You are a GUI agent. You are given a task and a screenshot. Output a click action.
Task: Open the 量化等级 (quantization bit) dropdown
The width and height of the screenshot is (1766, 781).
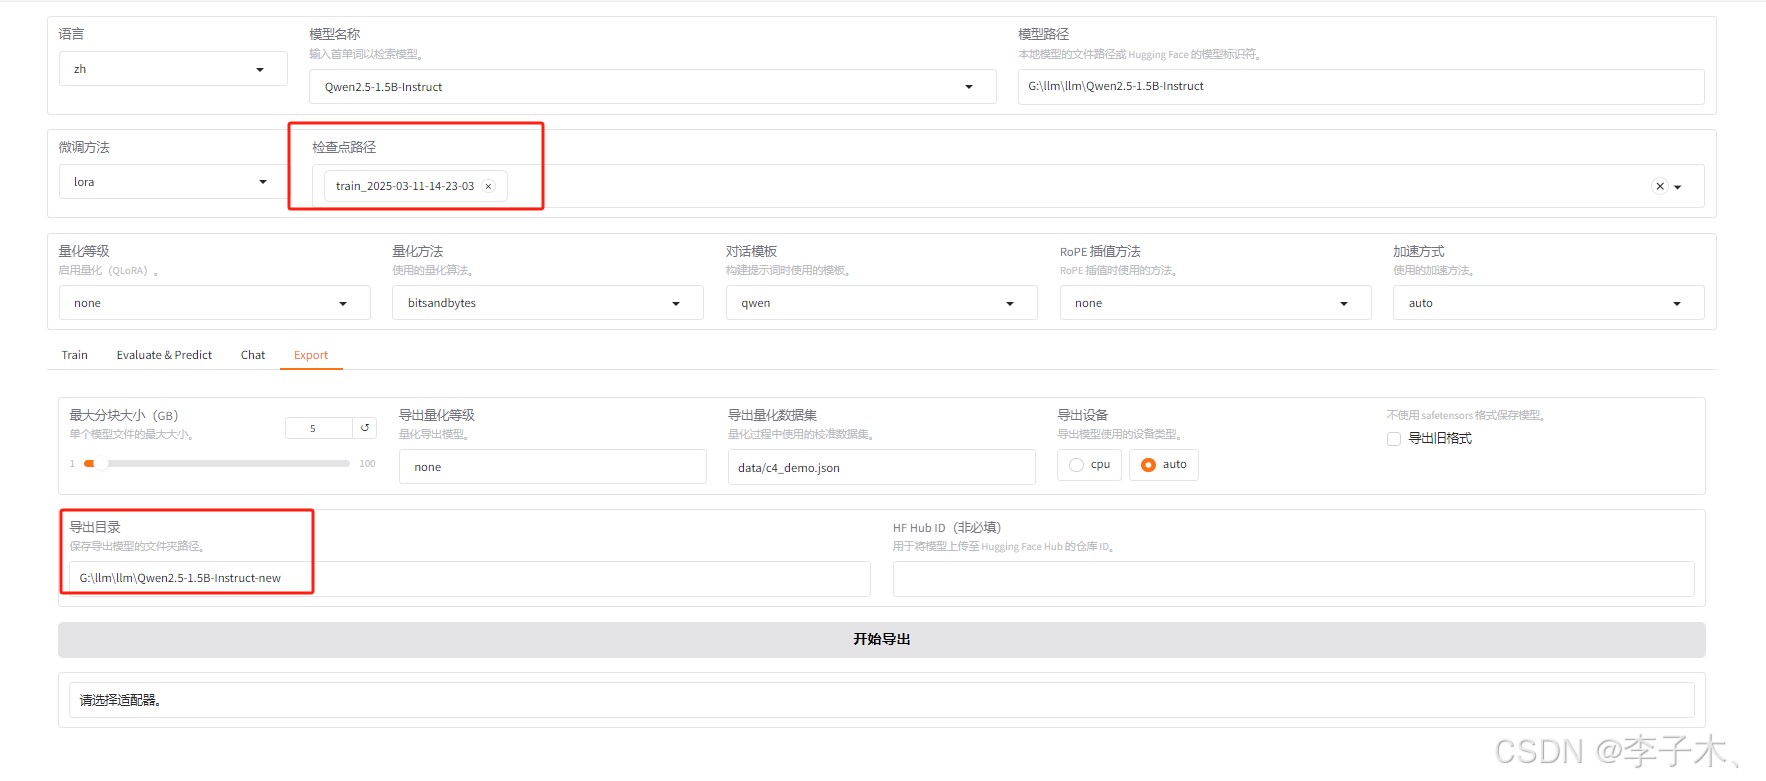tap(214, 303)
